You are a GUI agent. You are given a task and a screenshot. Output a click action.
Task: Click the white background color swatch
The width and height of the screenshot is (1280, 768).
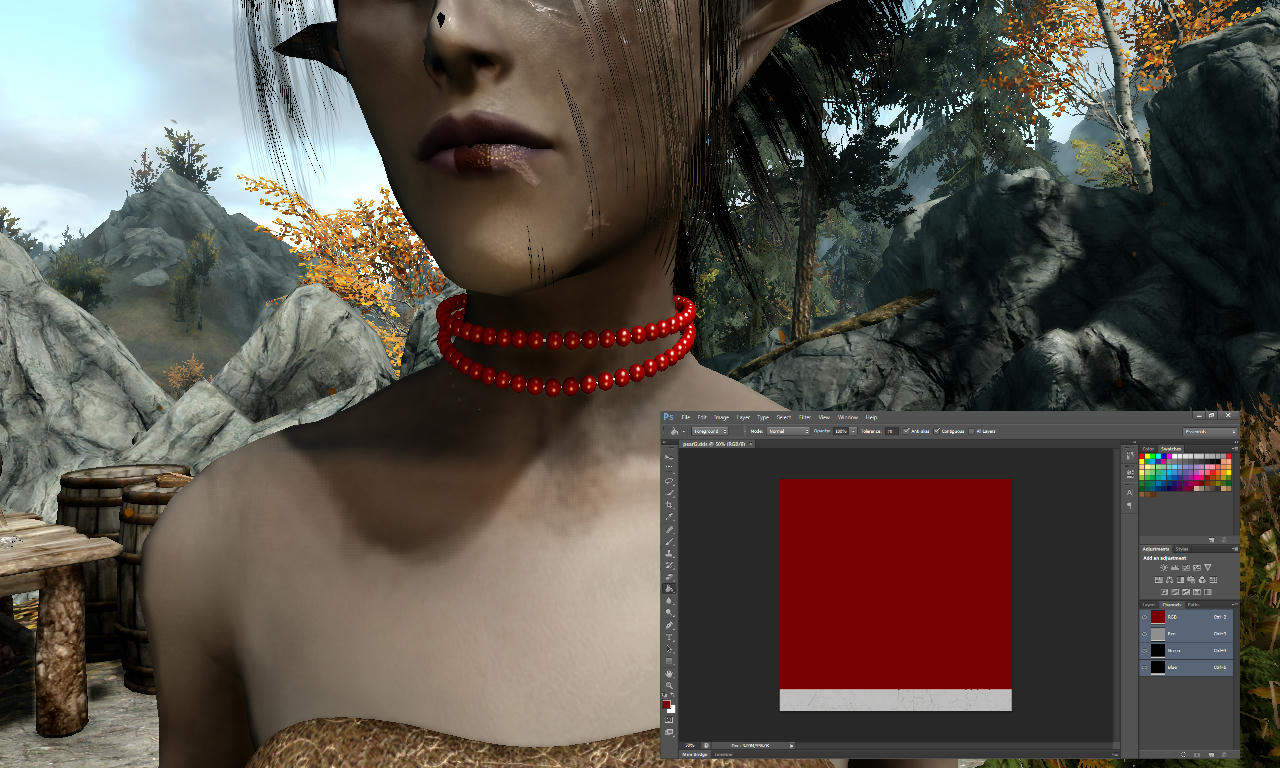tap(672, 709)
